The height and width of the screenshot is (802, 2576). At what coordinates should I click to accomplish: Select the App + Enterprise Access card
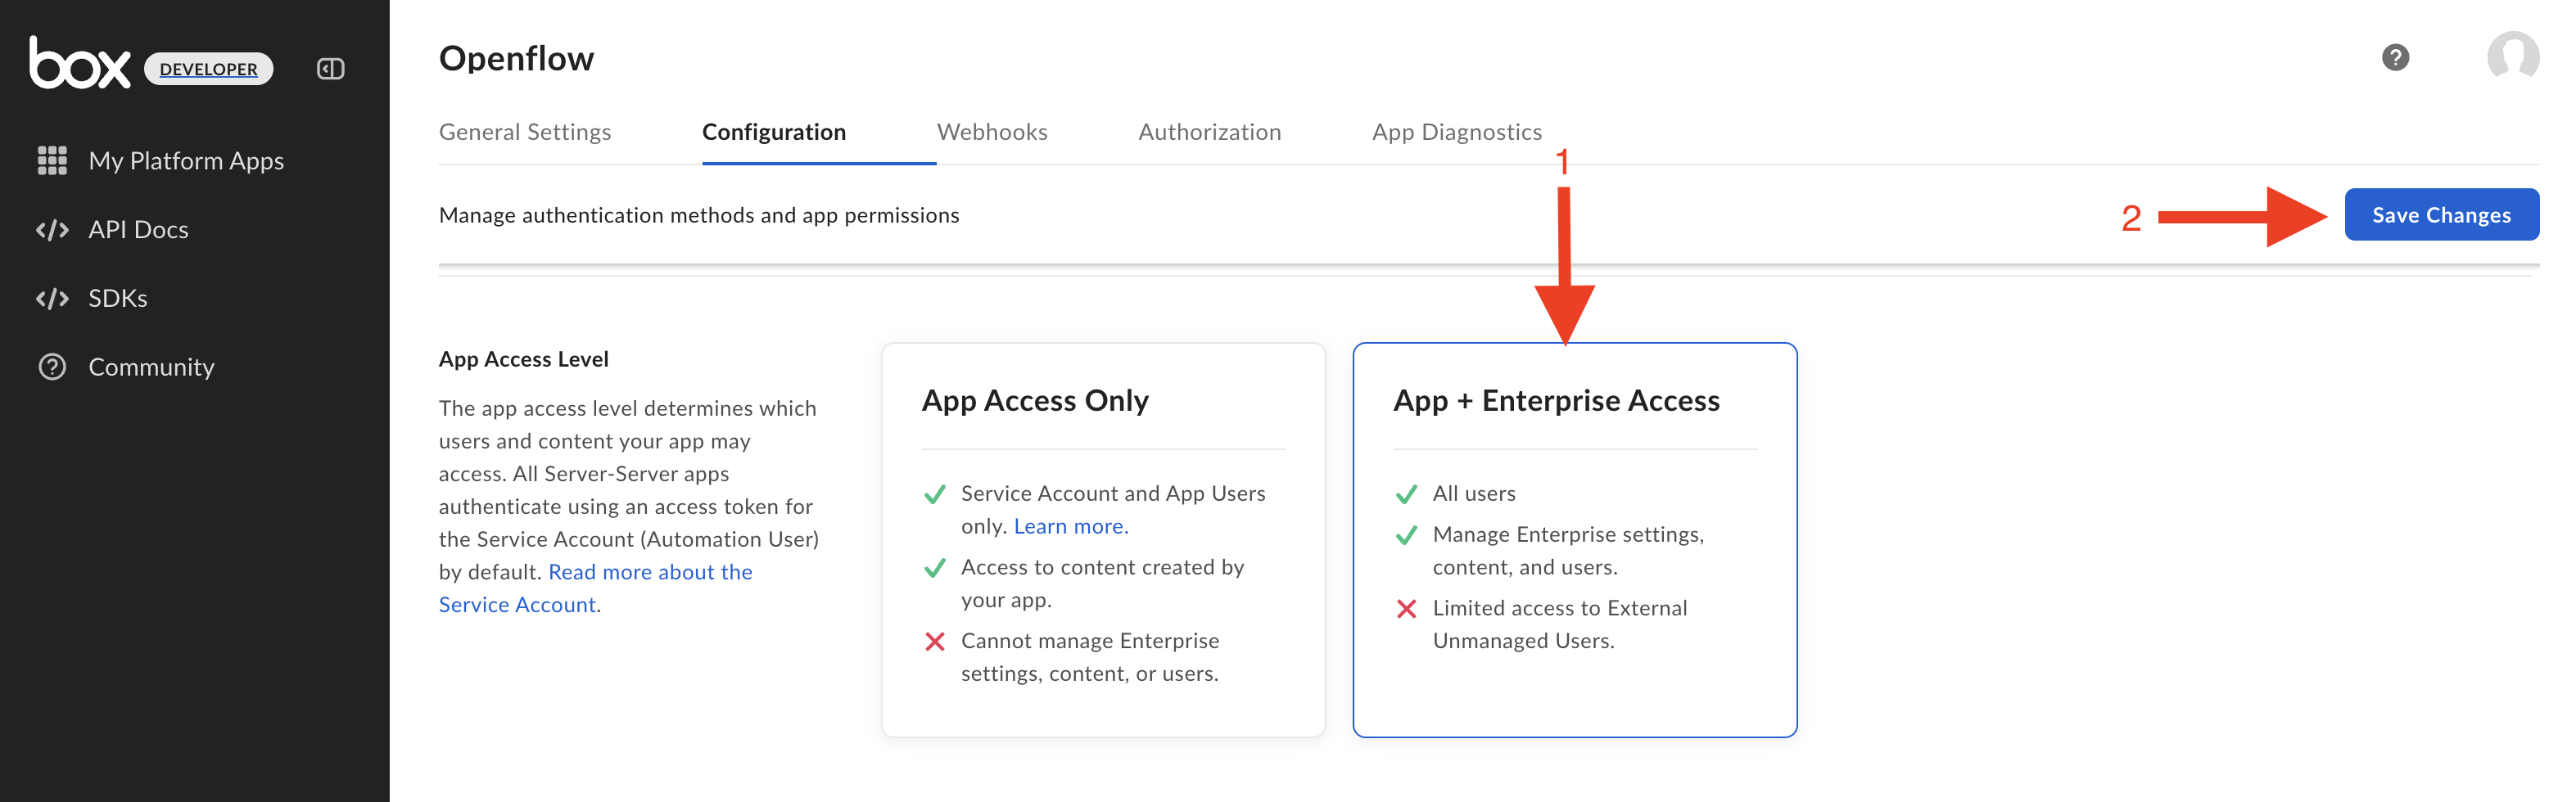(1574, 539)
